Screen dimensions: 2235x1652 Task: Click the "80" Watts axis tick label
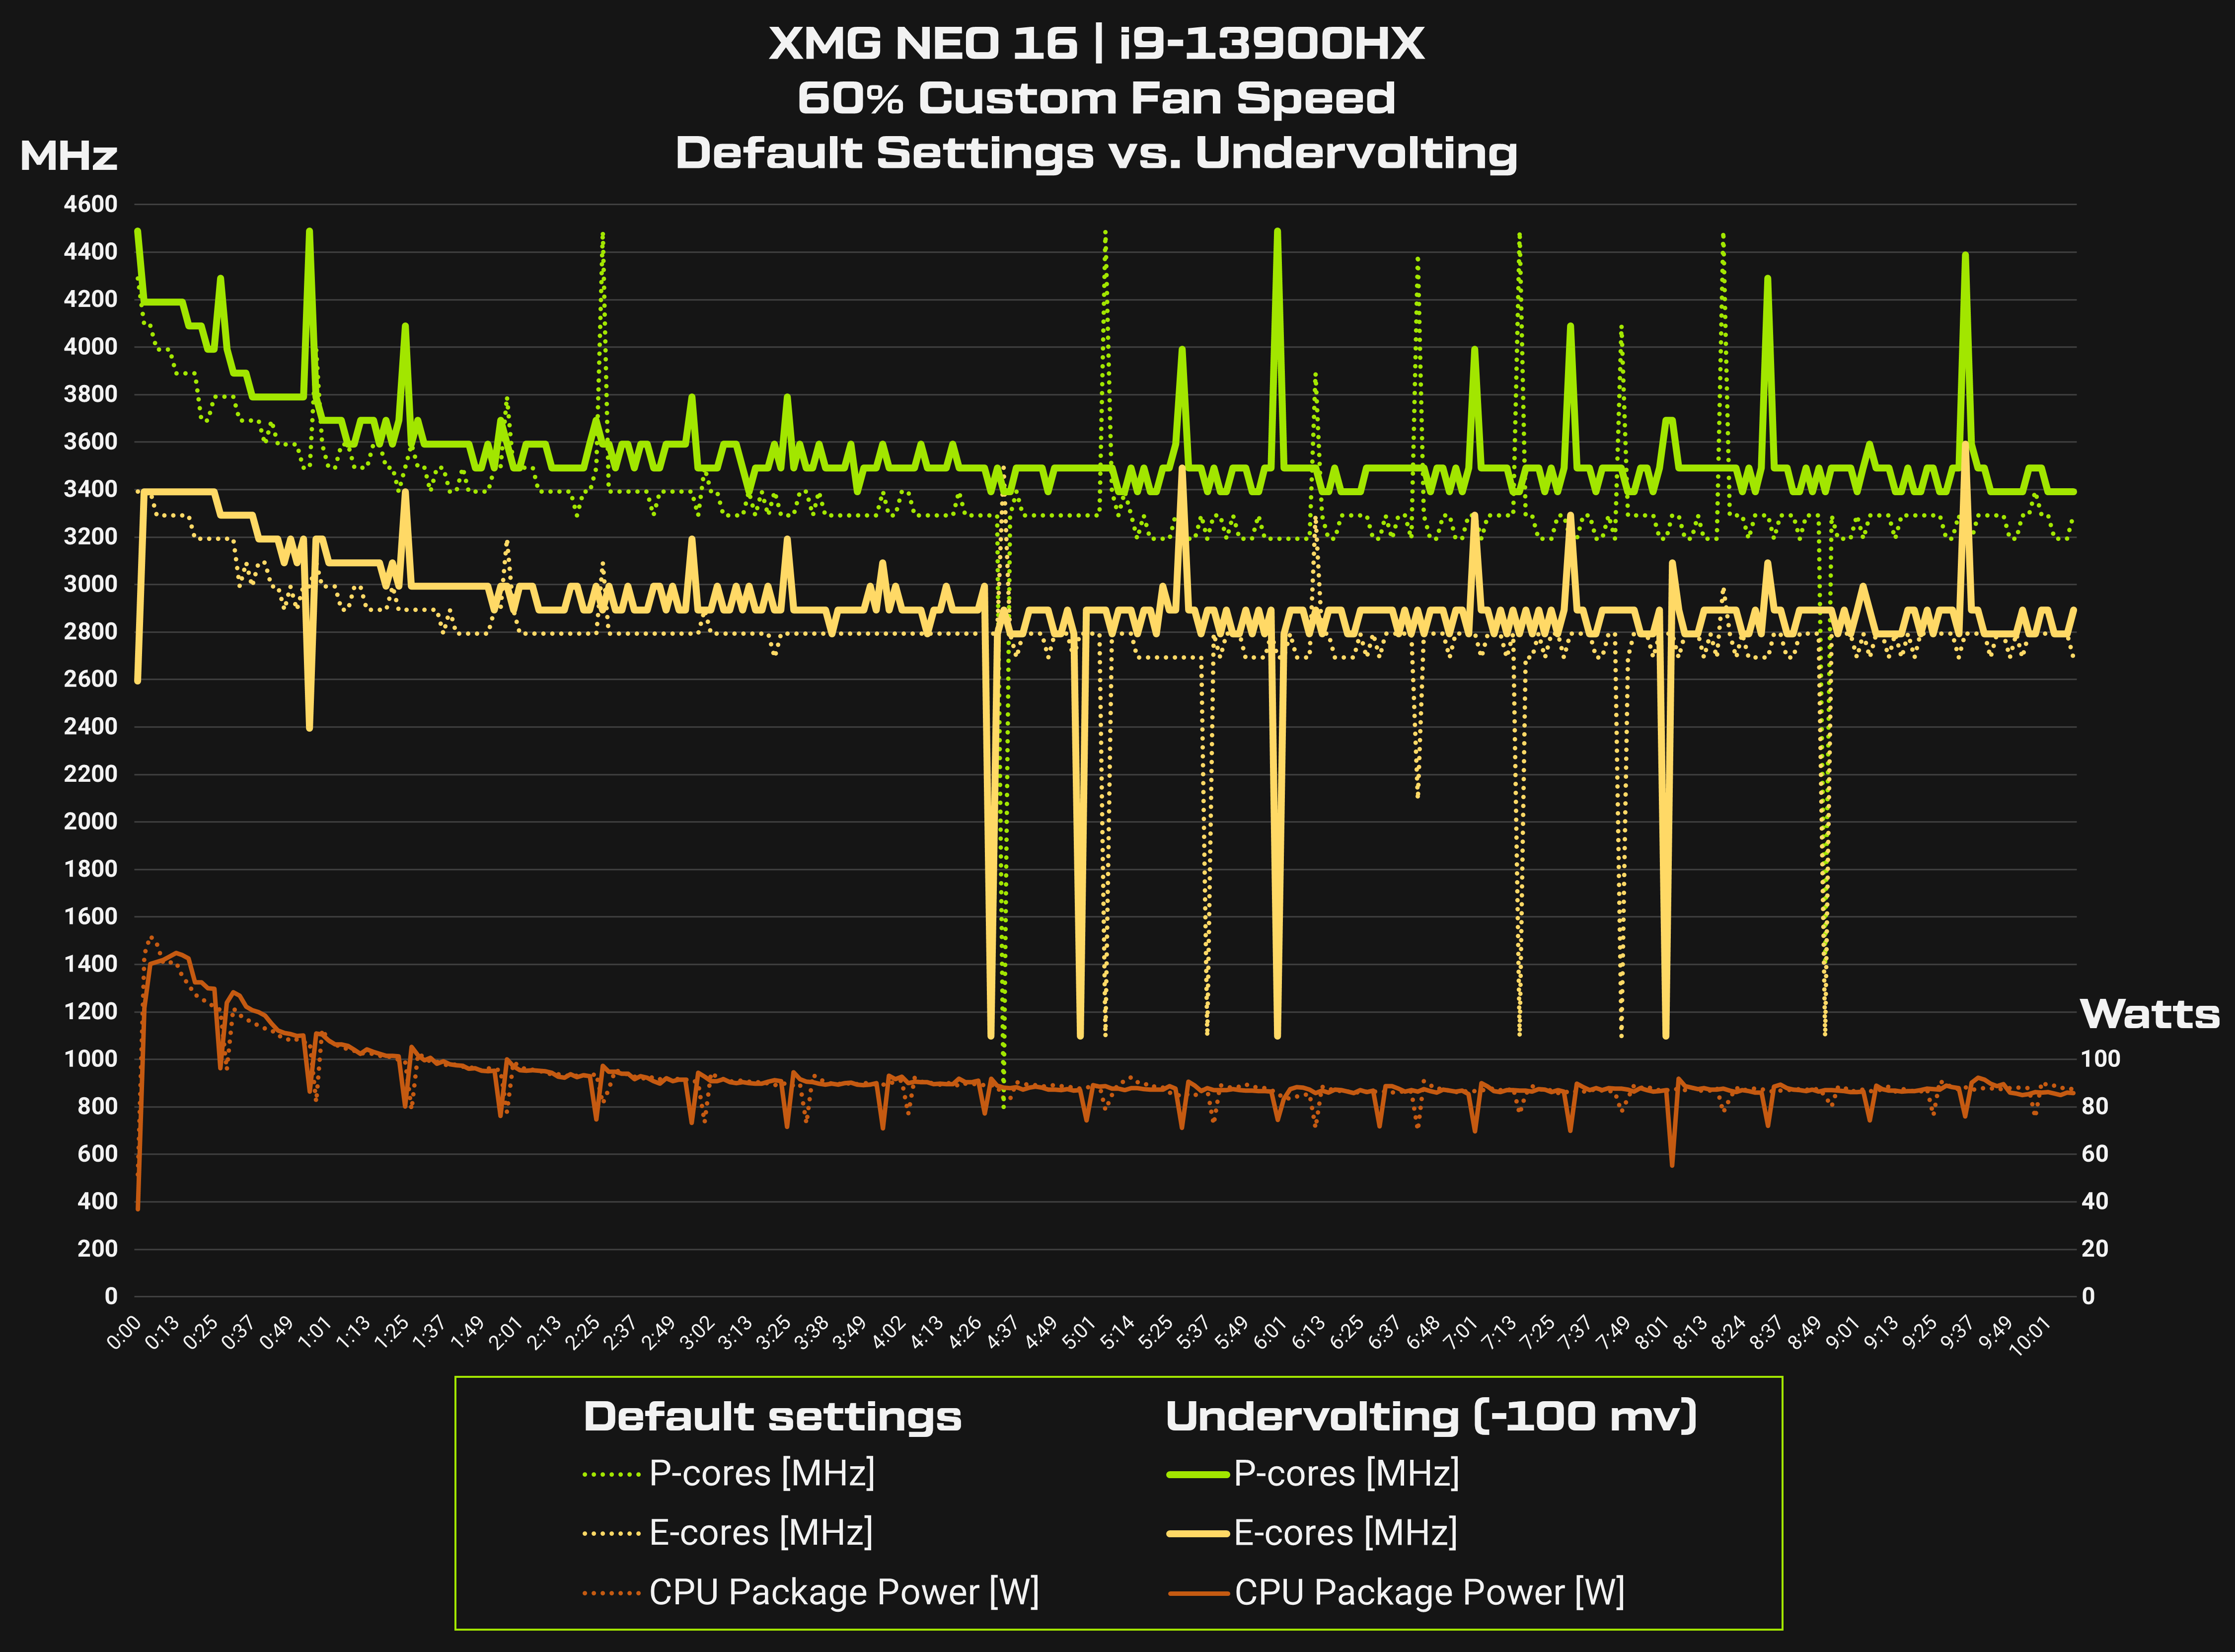tap(2094, 1107)
